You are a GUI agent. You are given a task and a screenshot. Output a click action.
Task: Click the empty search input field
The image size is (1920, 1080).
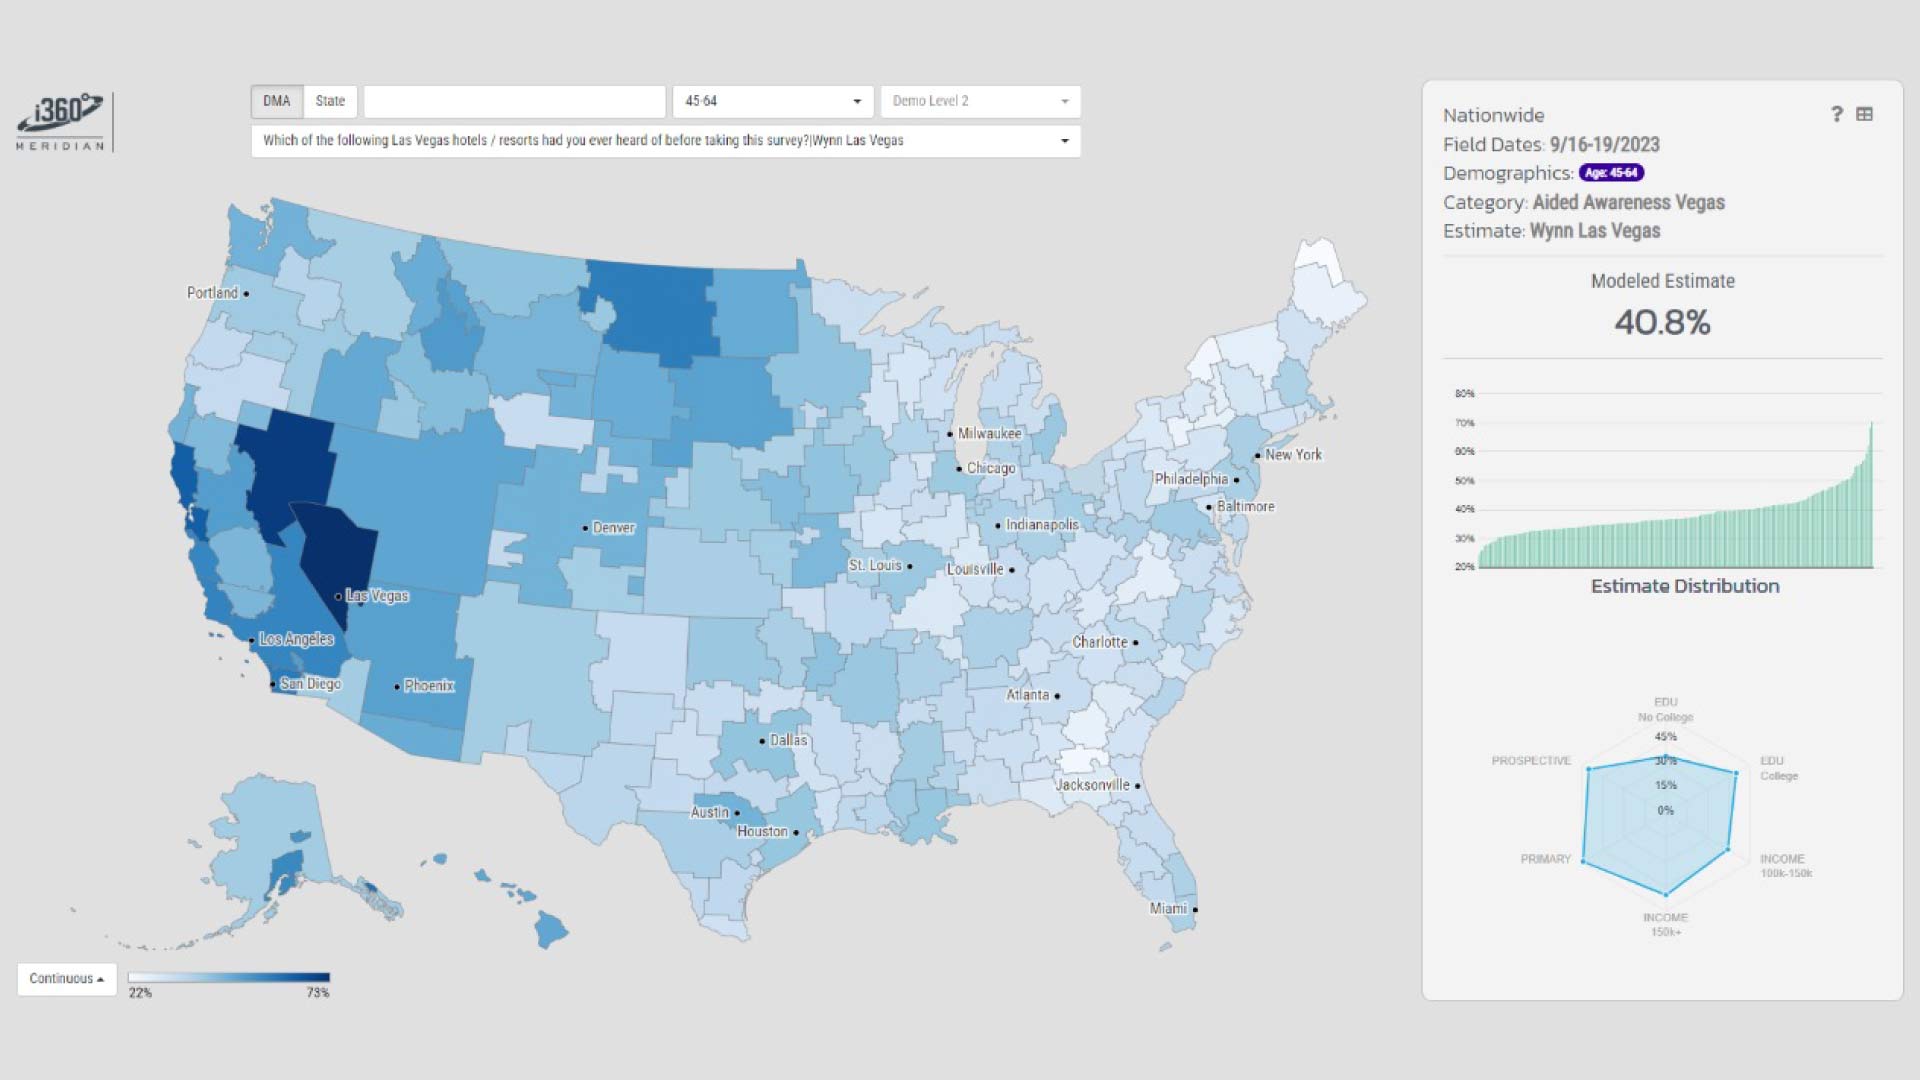click(514, 101)
